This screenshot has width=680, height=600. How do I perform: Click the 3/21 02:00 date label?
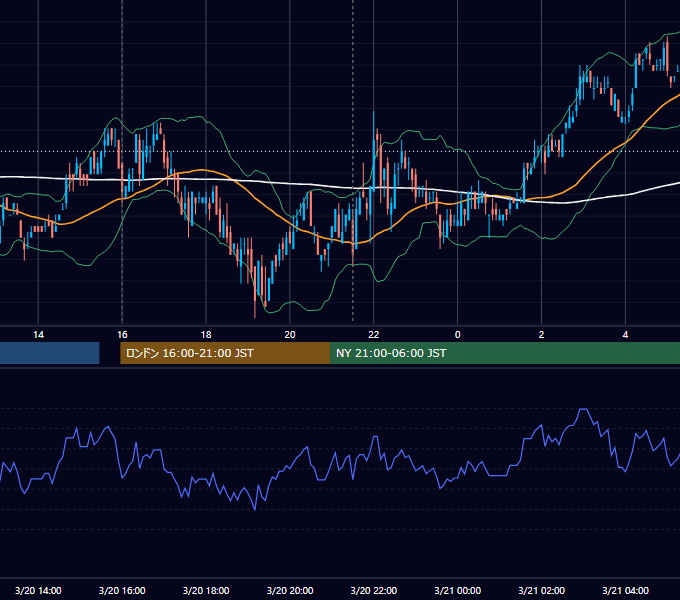(x=541, y=590)
